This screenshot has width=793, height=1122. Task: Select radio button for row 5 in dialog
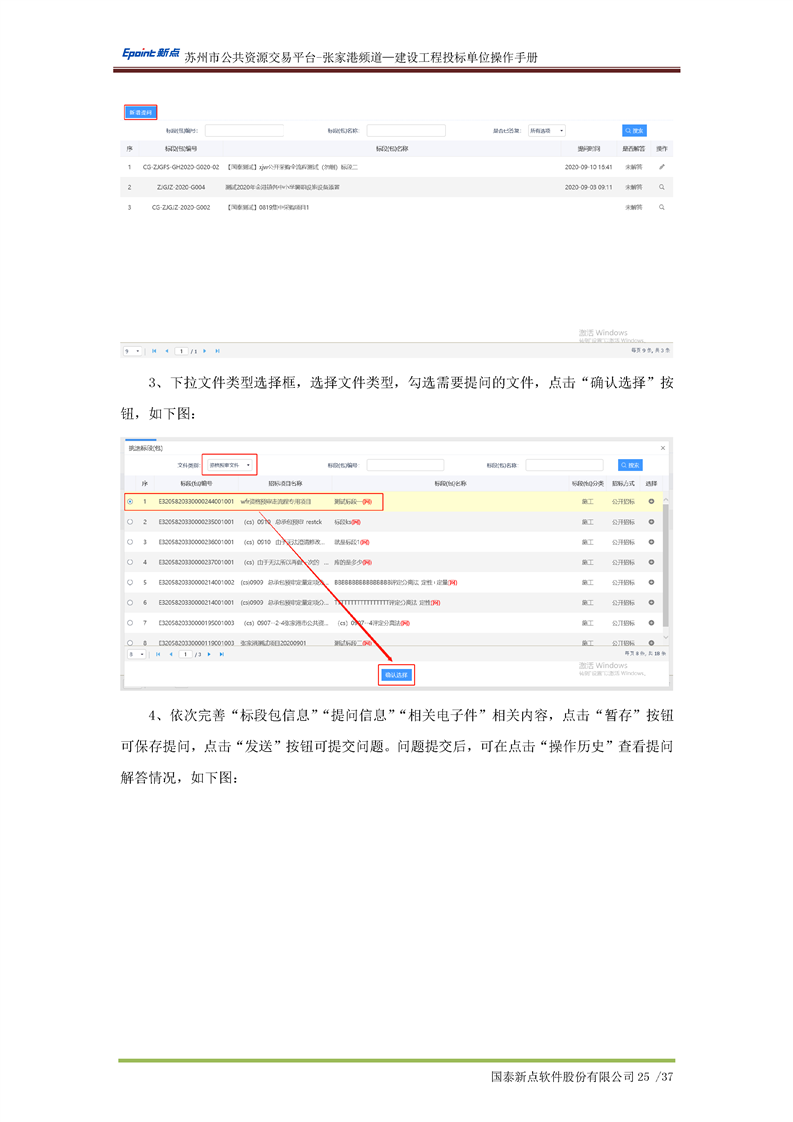click(x=130, y=582)
